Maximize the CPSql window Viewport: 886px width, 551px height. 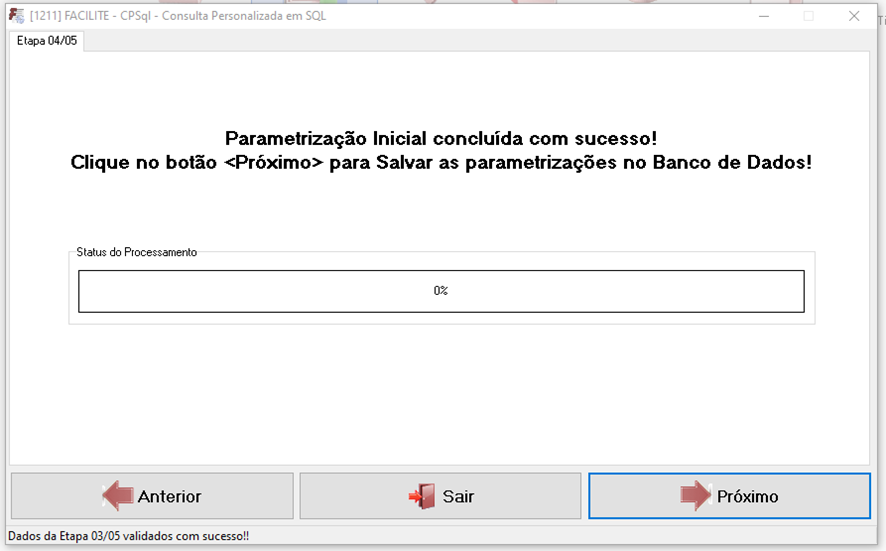point(808,16)
